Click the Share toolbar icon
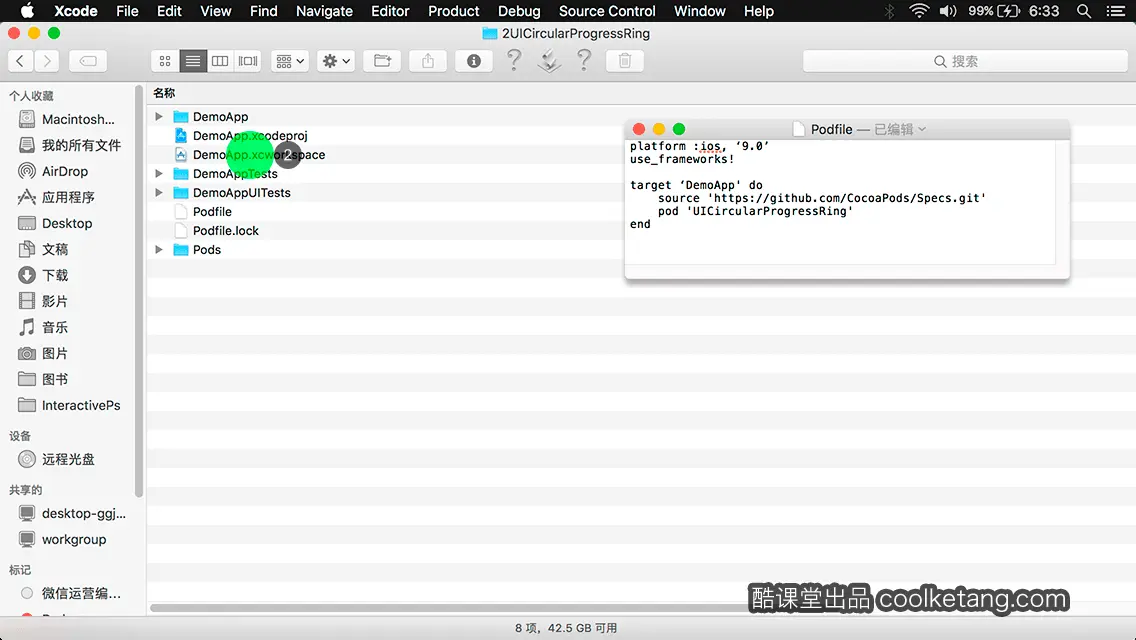 point(428,61)
